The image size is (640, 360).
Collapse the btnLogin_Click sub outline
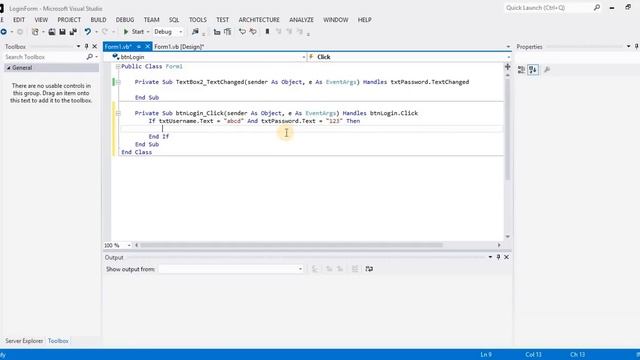point(118,113)
